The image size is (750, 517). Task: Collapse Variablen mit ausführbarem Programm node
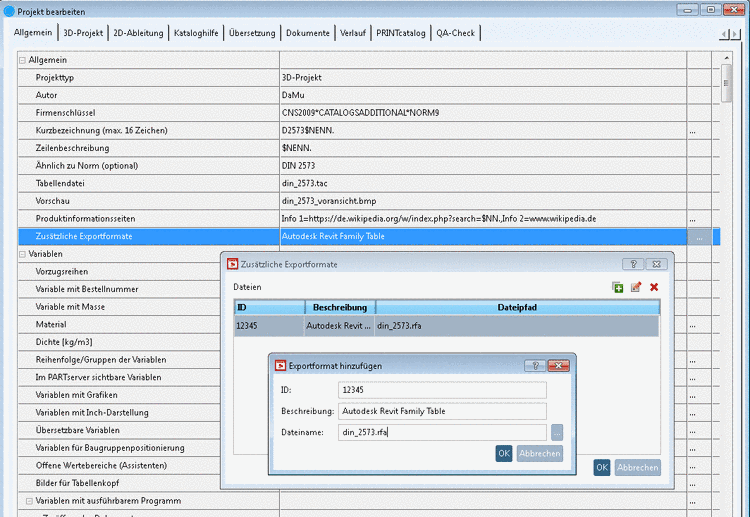(29, 501)
